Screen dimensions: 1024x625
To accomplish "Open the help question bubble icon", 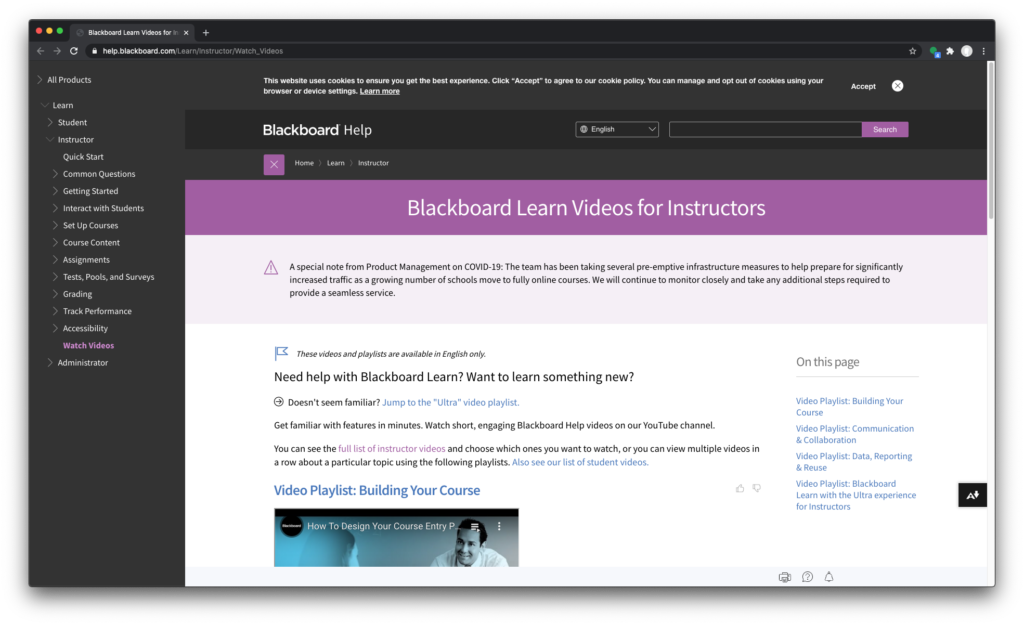I will pos(807,577).
